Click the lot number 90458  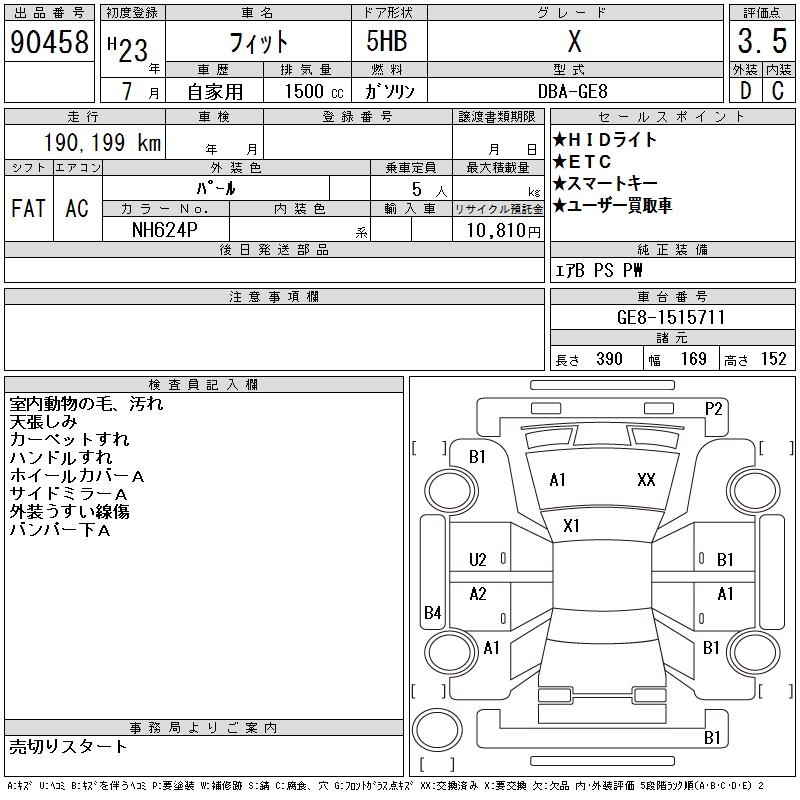pyautogui.click(x=48, y=42)
